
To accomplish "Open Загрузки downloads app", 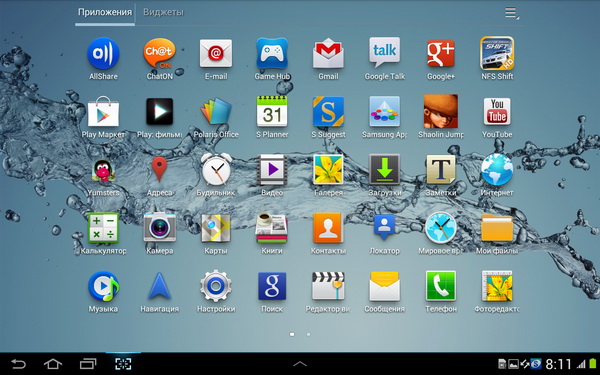I will pos(385,170).
